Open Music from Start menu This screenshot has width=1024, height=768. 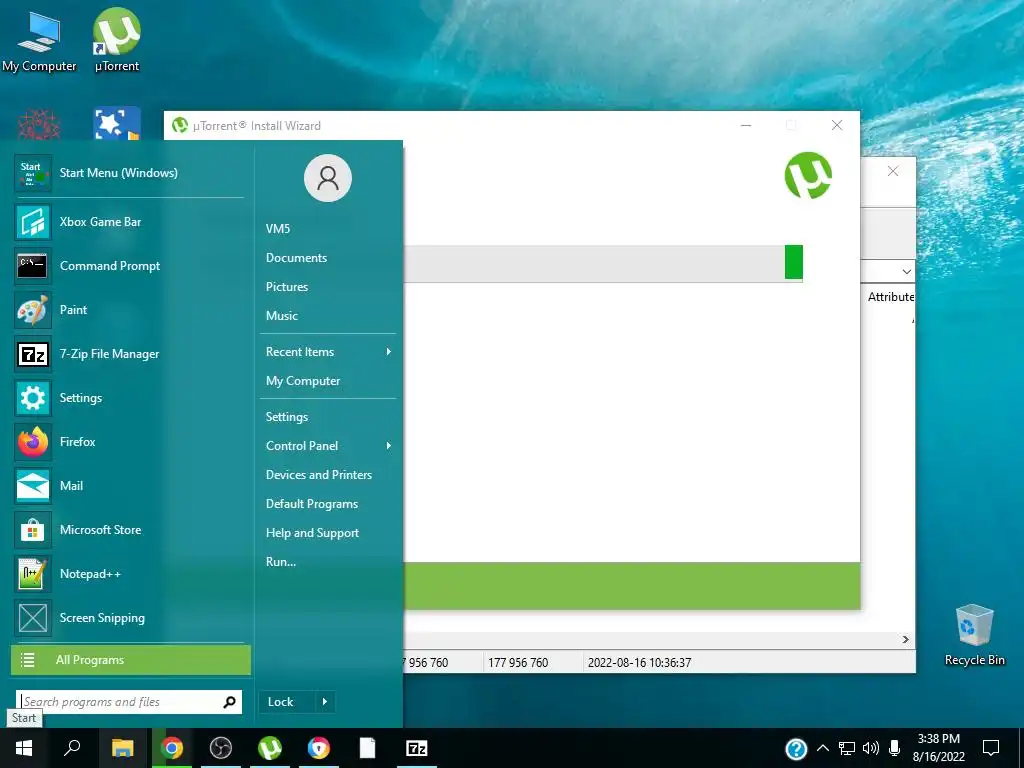281,316
